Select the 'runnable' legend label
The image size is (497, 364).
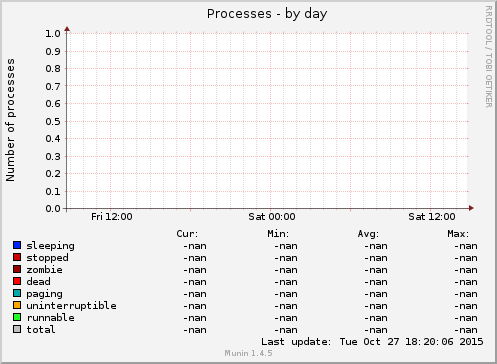50,318
